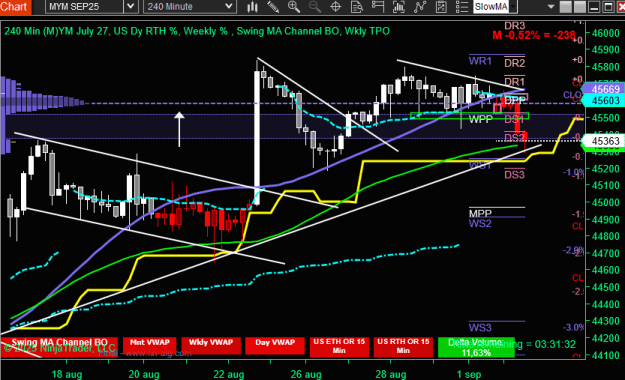Click the 45000 price axis label
Screen dimensions: 625x380
(x=606, y=202)
